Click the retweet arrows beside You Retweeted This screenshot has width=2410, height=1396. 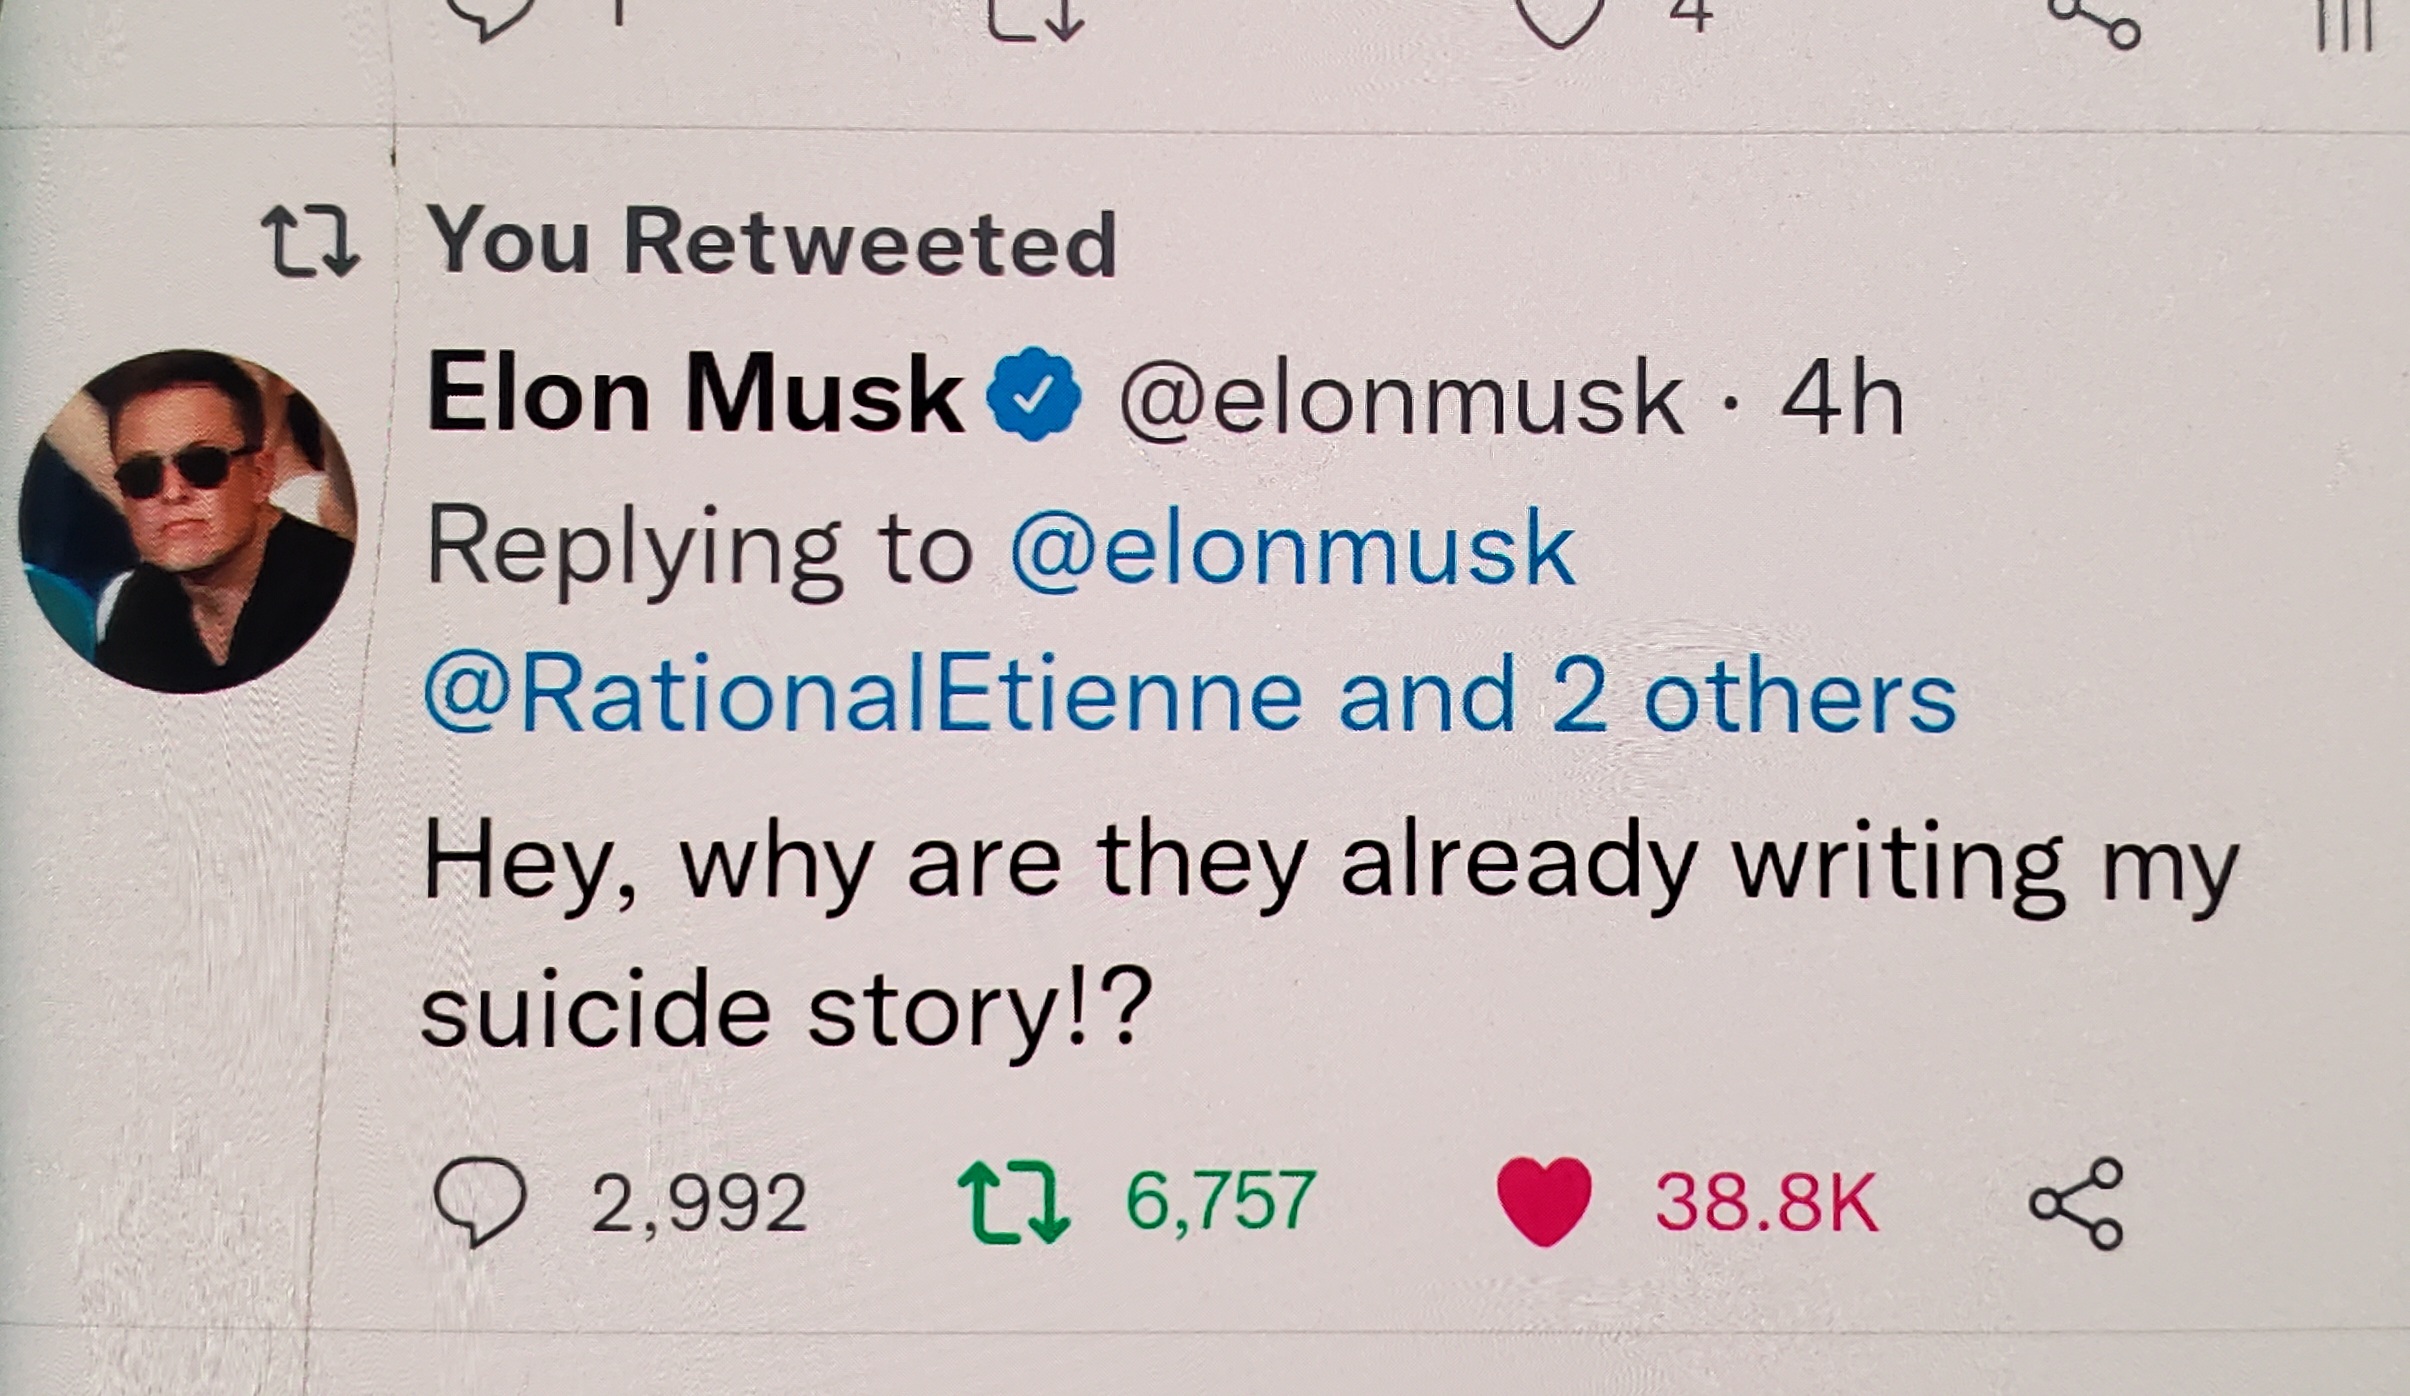coord(309,241)
